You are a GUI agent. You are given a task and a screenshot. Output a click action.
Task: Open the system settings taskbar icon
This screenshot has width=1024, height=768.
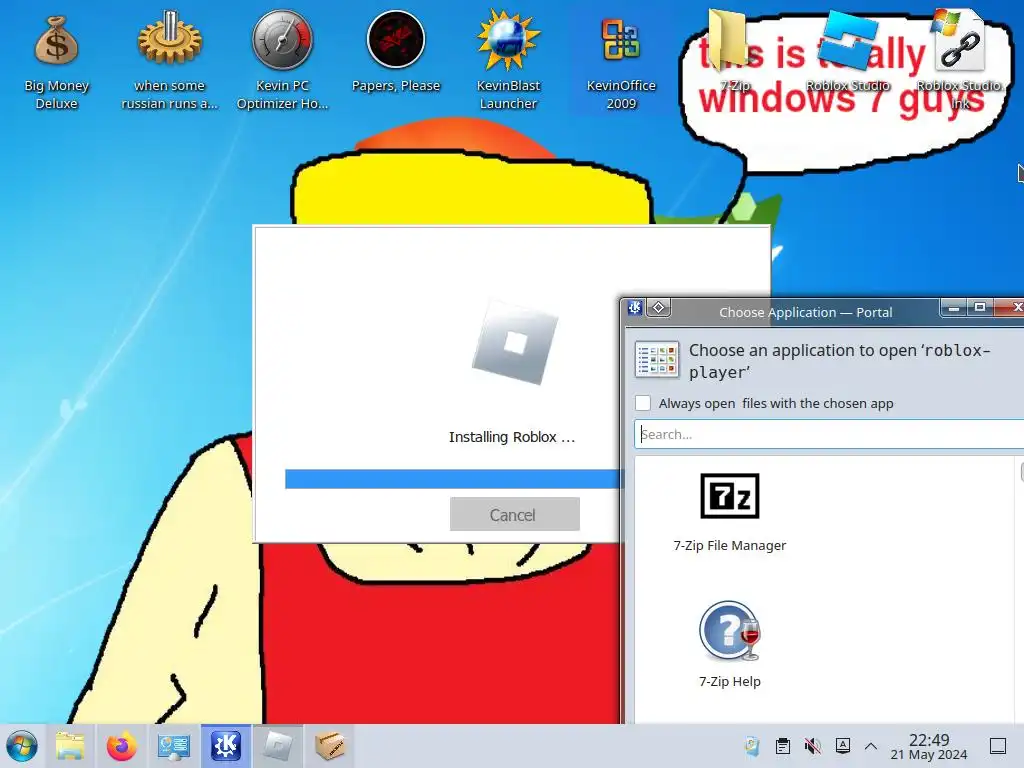coord(173,746)
